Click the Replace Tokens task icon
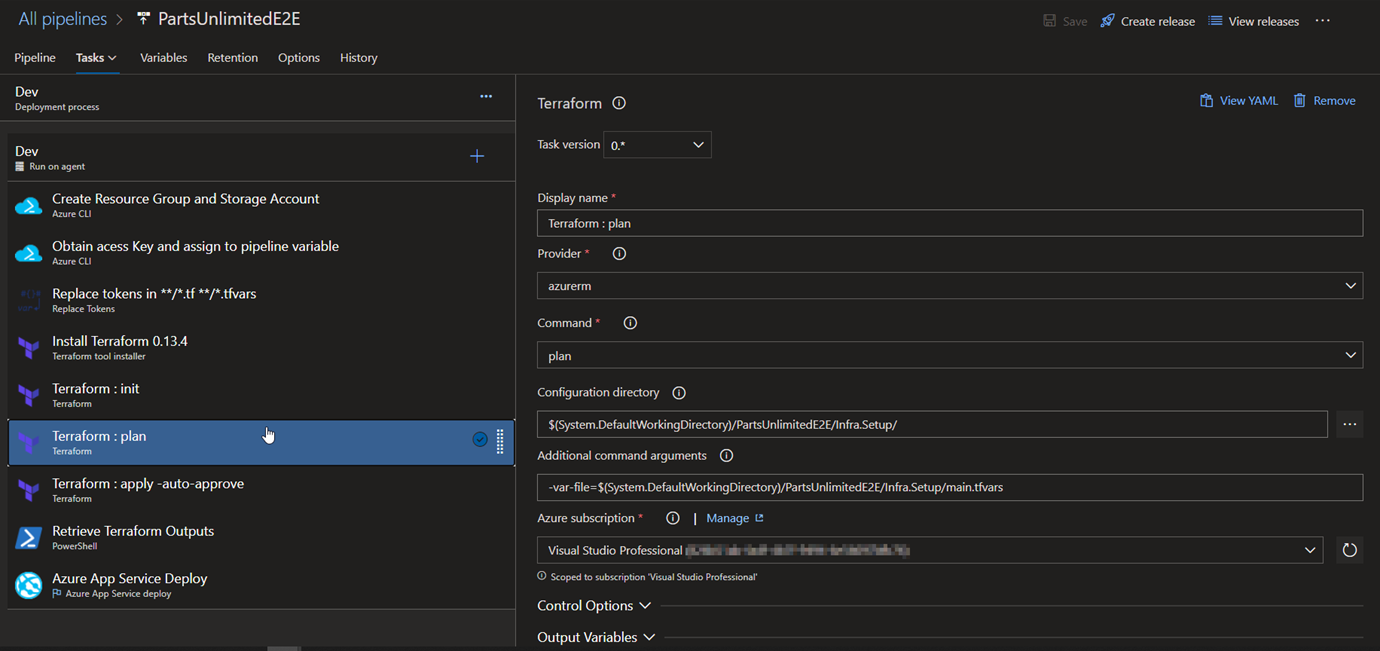Viewport: 1380px width, 651px height. [28, 301]
